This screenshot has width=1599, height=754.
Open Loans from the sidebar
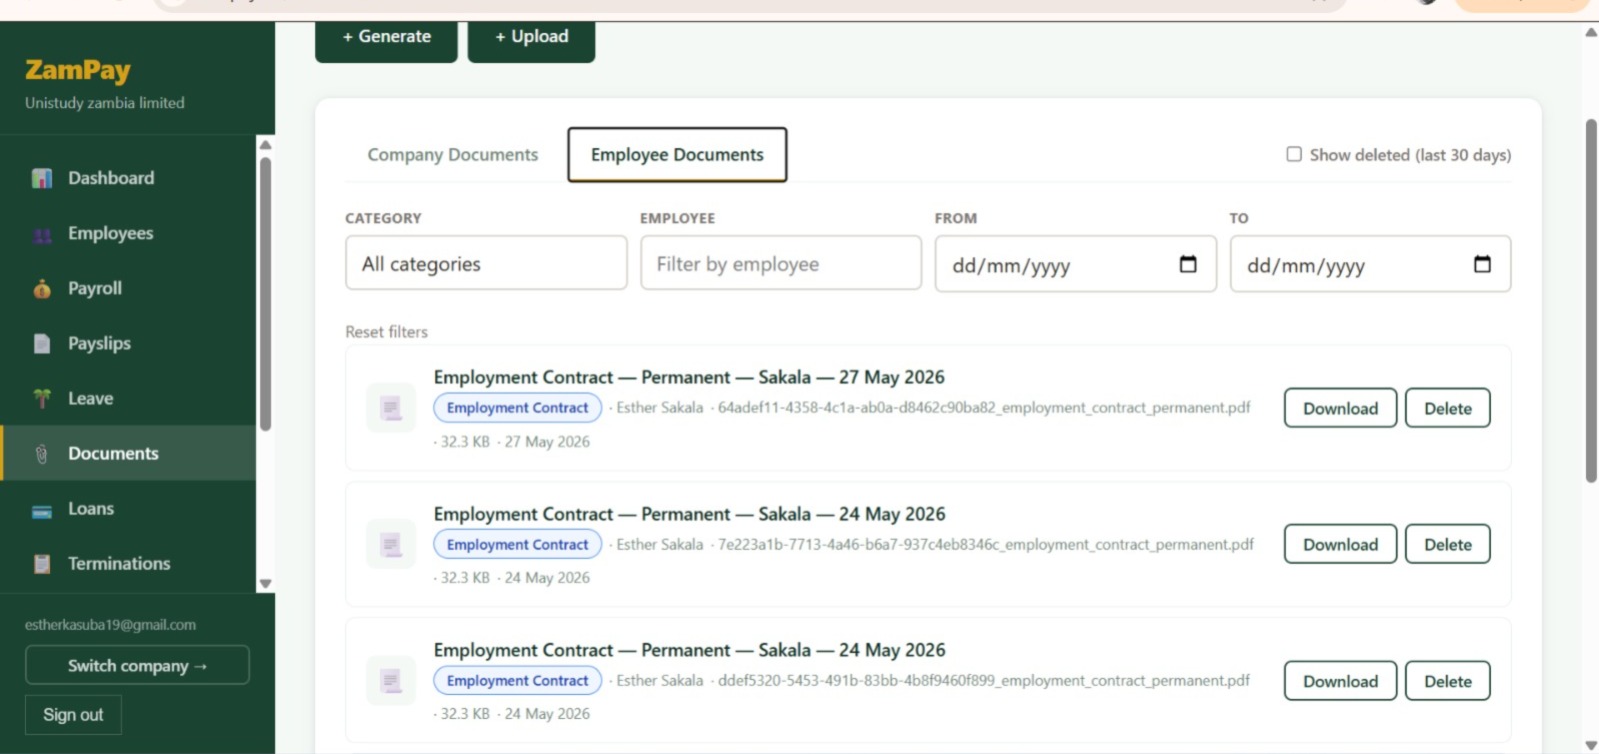click(128, 508)
